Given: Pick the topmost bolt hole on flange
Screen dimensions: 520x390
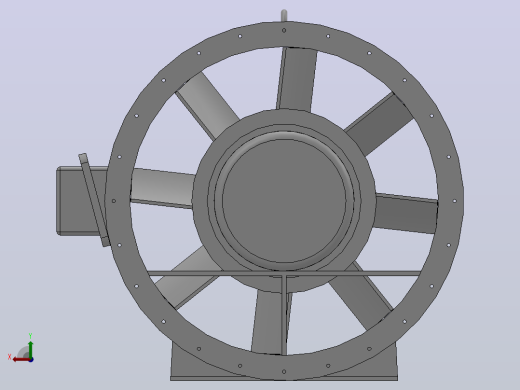Looking at the screenshot, I should click(284, 30).
